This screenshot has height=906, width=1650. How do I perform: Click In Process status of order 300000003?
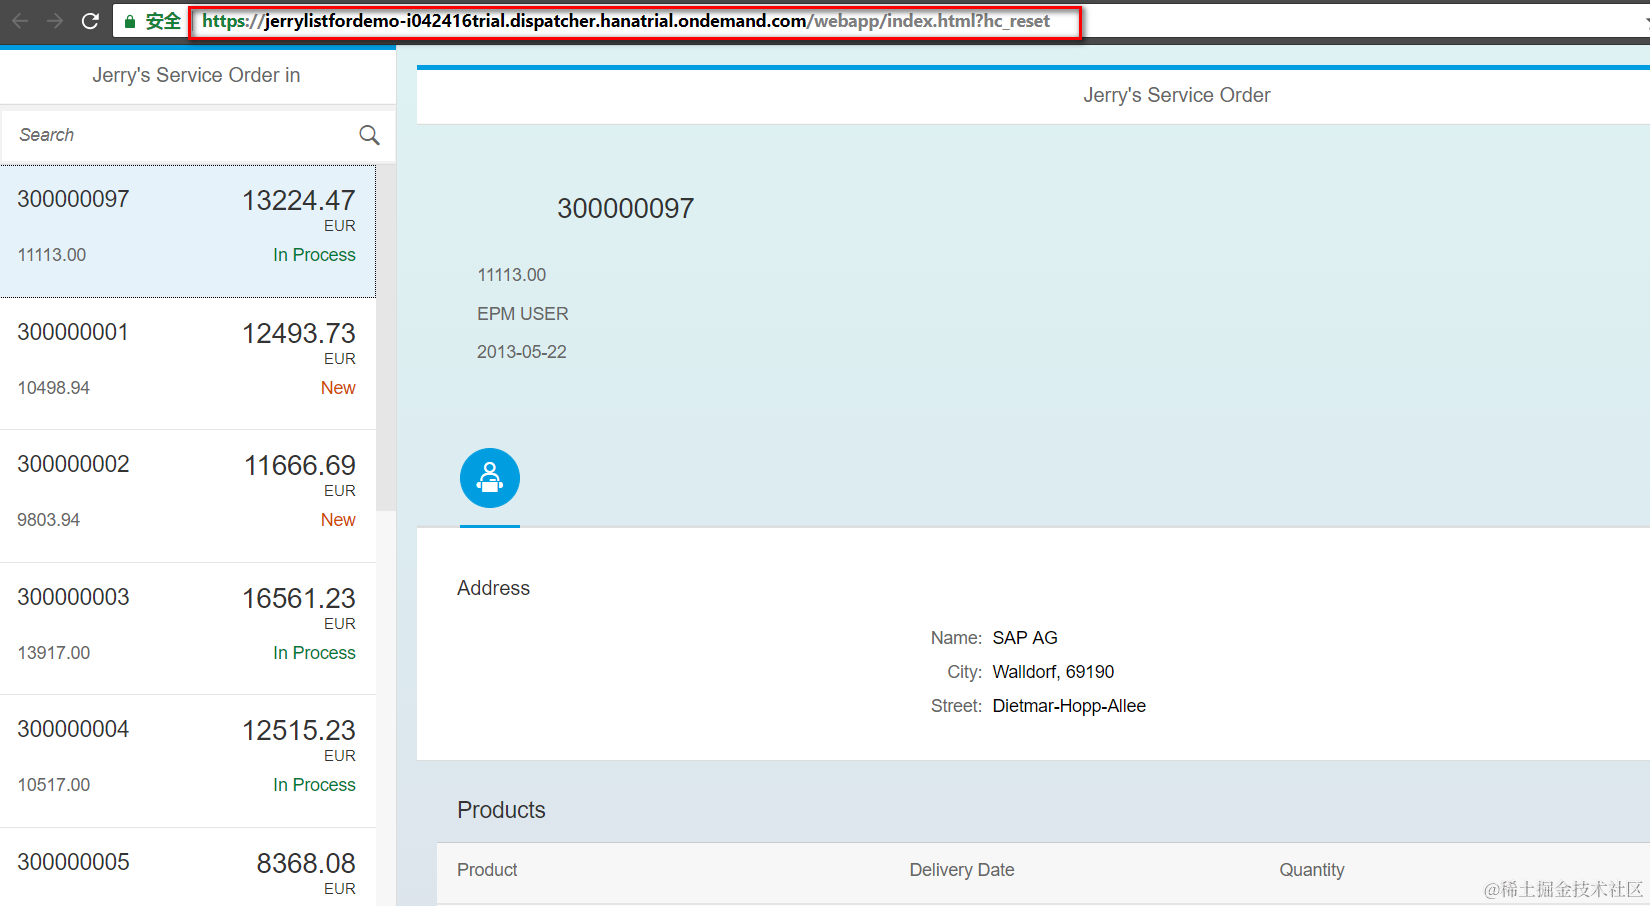click(314, 653)
